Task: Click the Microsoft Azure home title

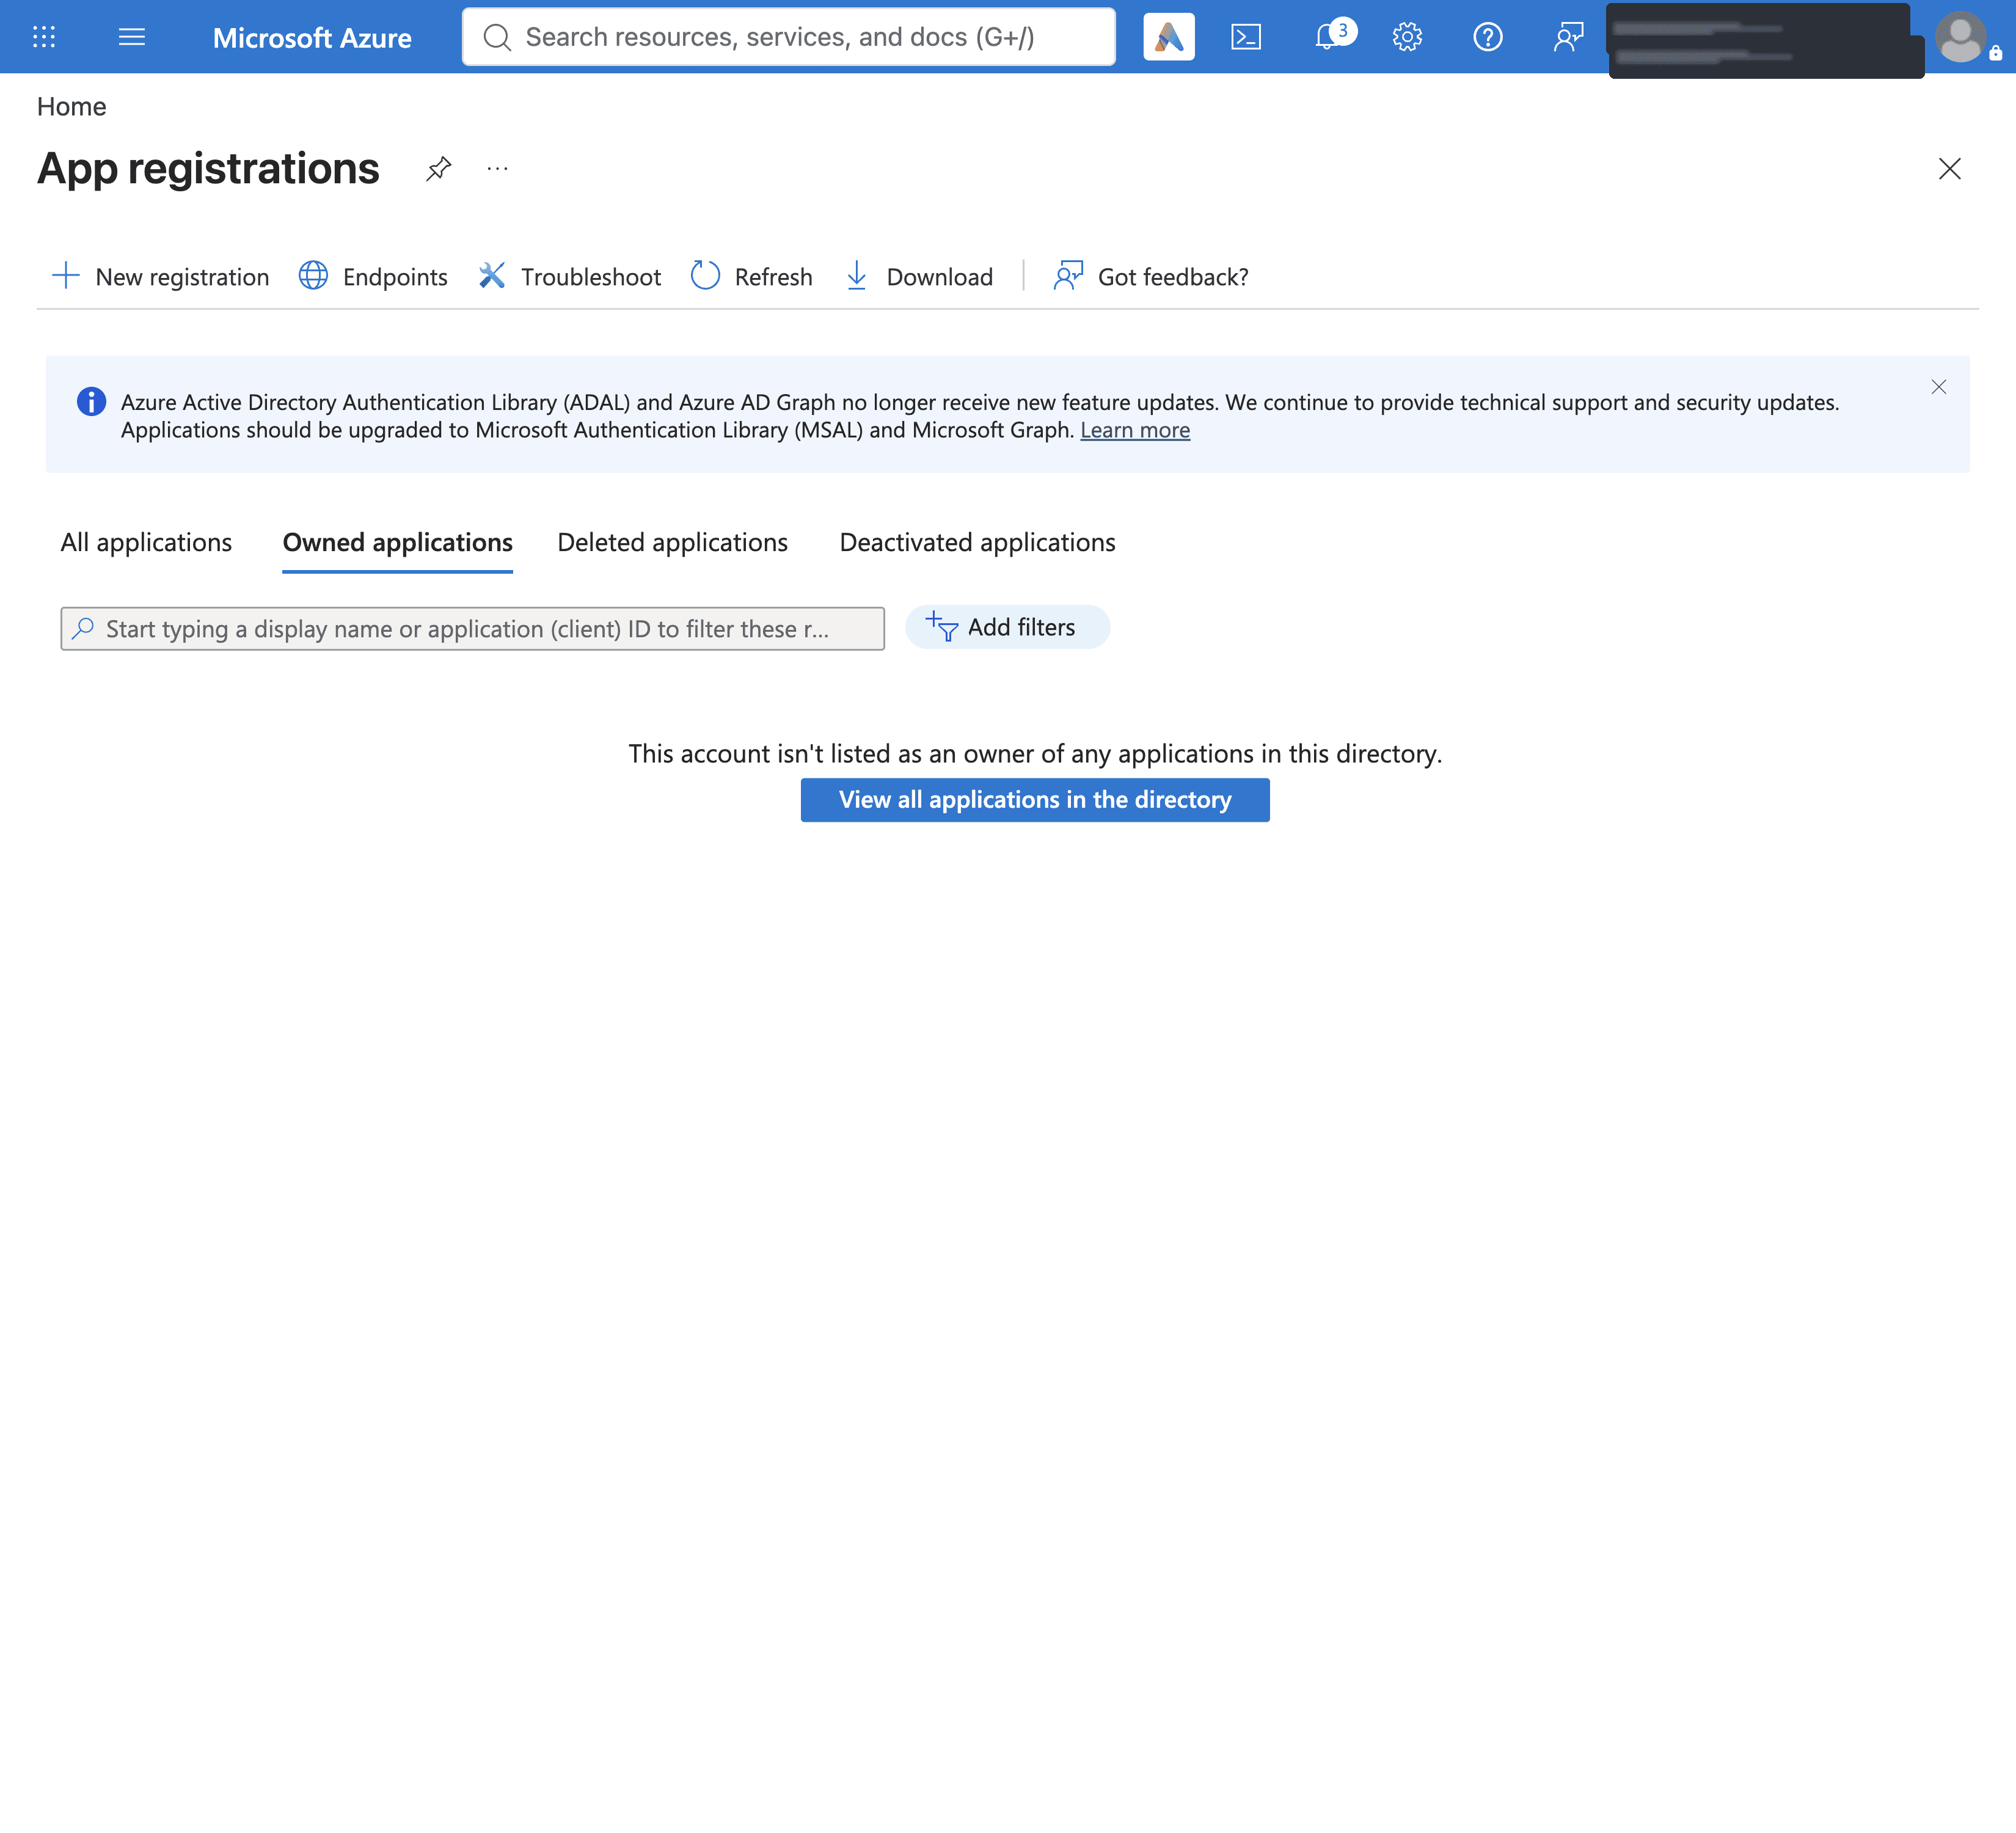Action: click(312, 38)
